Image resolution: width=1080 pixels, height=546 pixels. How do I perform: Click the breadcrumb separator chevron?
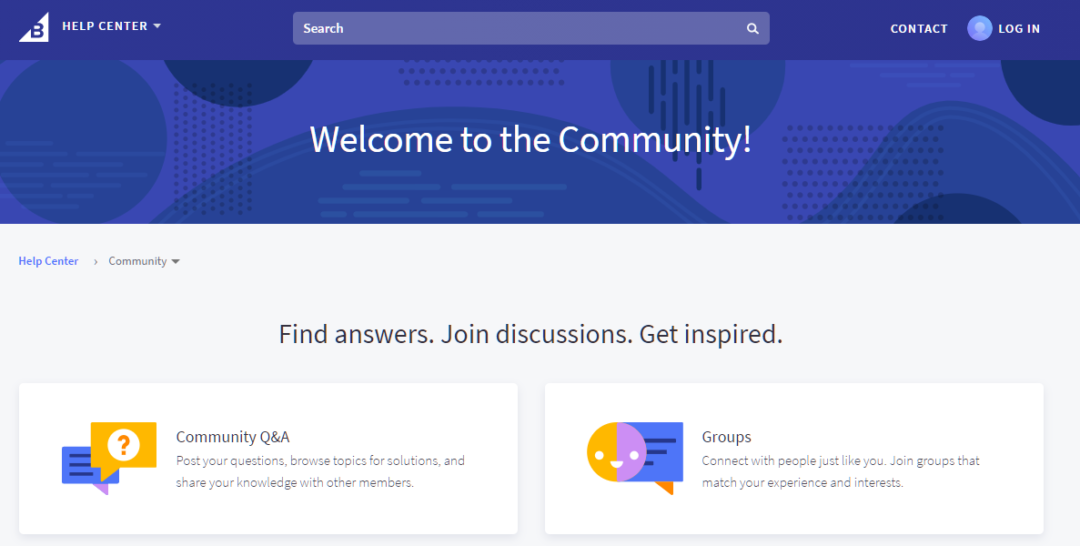click(95, 262)
